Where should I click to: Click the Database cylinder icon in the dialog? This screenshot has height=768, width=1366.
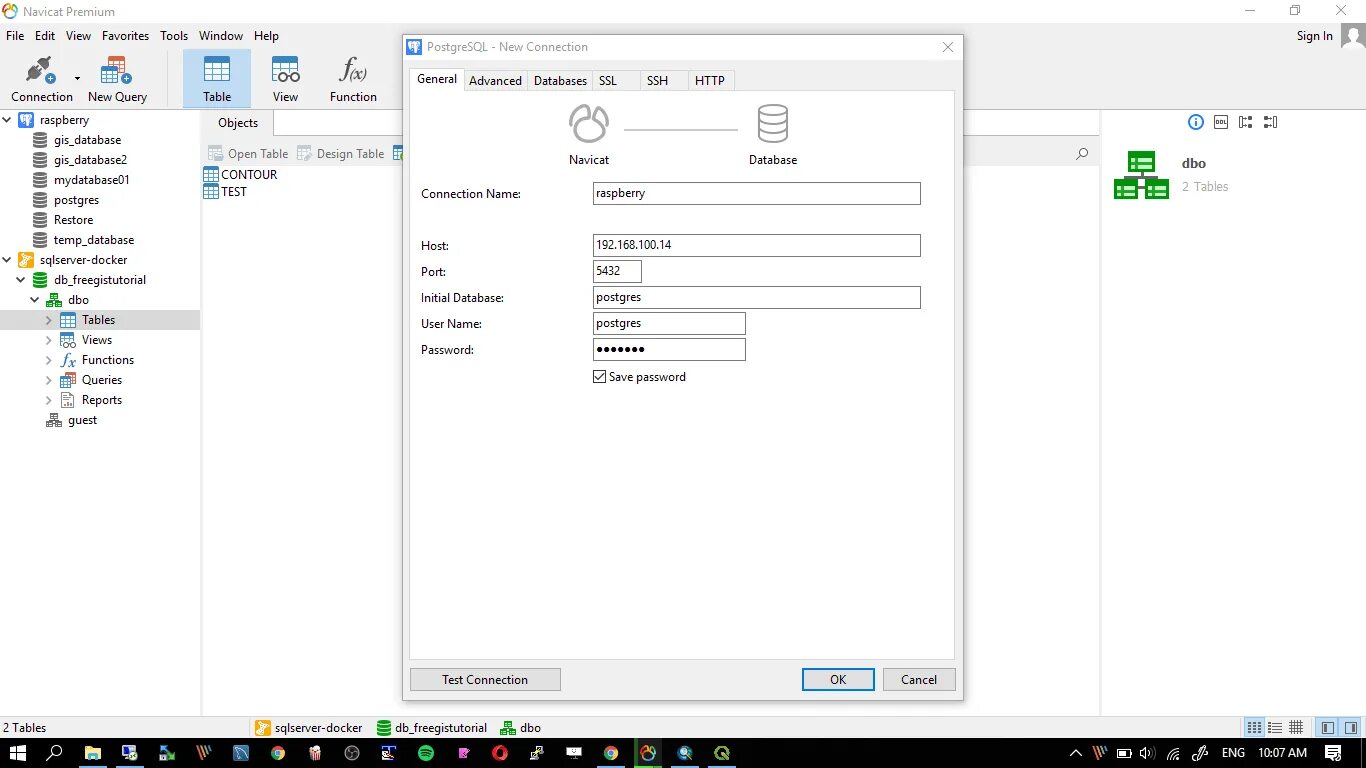pos(772,124)
